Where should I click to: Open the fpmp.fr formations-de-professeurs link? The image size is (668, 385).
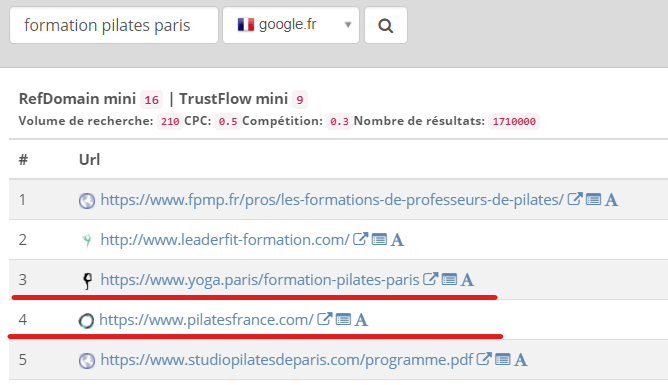click(x=332, y=199)
